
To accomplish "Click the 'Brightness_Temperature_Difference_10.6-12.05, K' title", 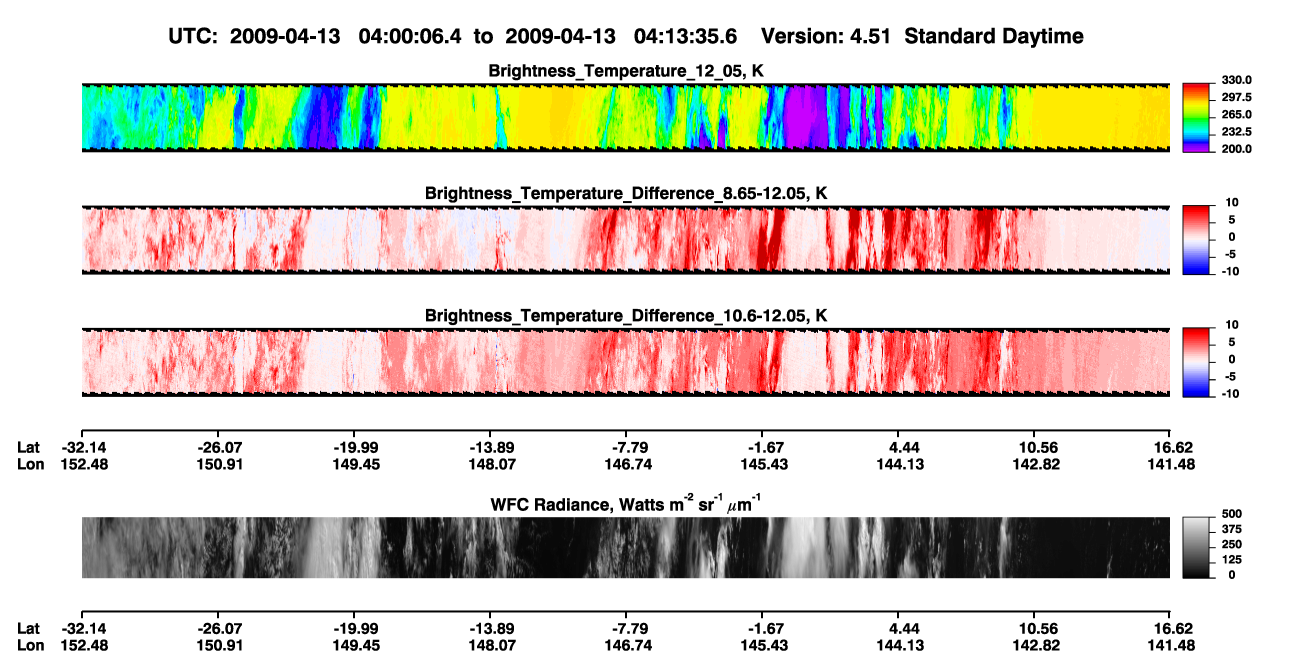I will (x=625, y=315).
